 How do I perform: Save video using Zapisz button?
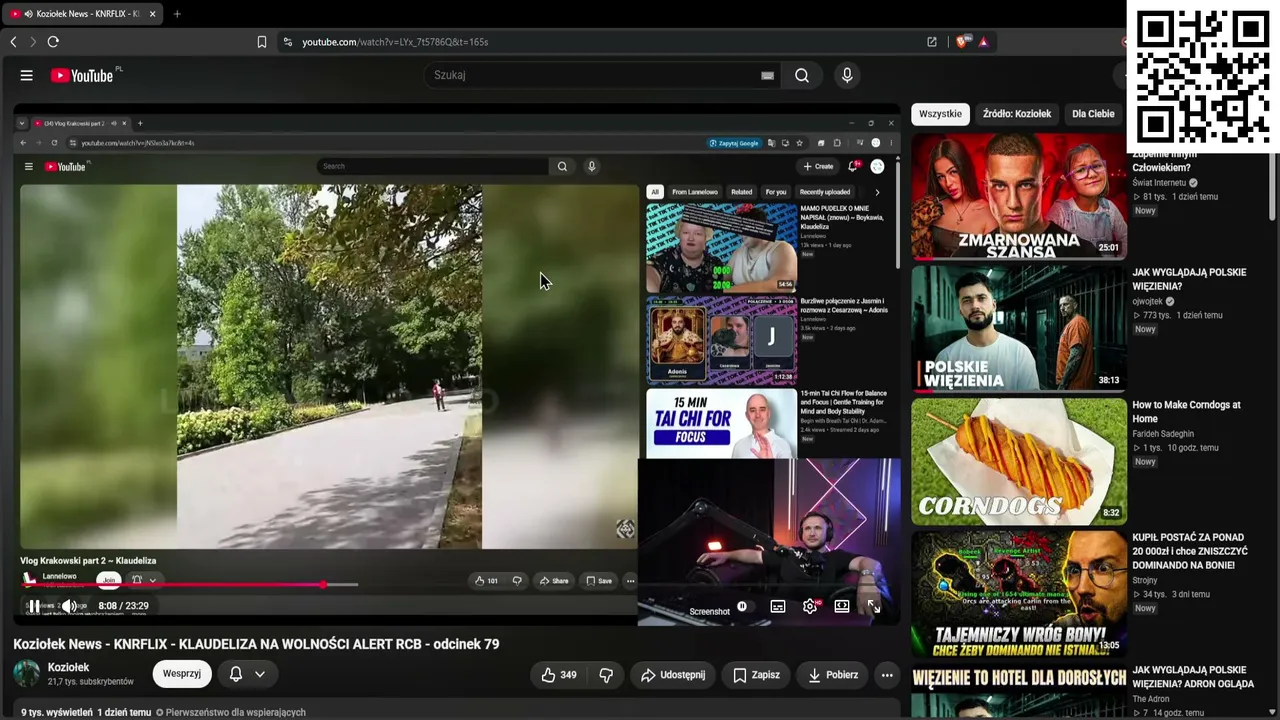(756, 675)
